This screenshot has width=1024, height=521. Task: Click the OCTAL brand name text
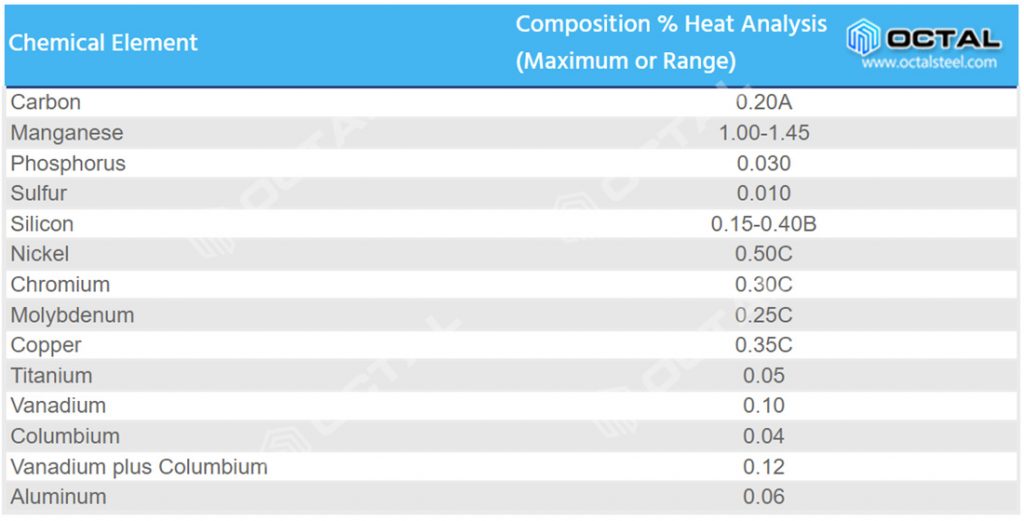pos(943,38)
